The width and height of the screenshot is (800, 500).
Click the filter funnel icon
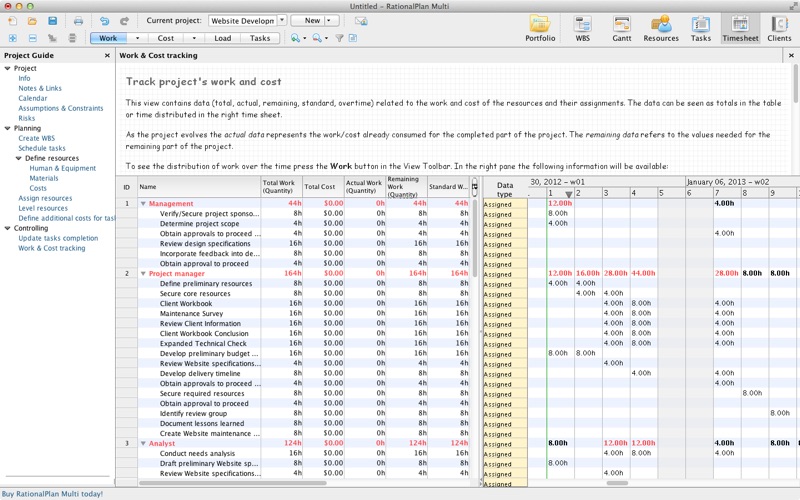339,38
